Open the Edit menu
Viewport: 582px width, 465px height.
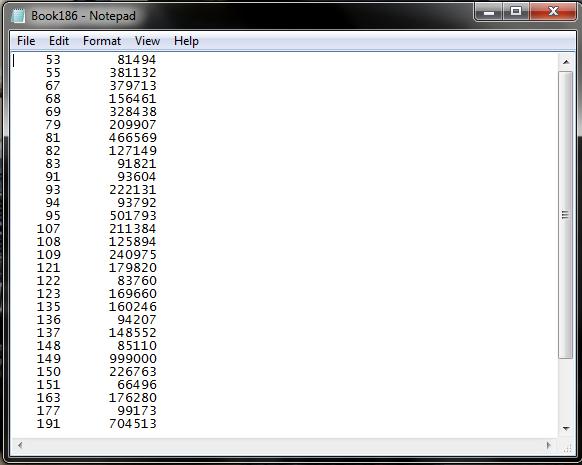(59, 41)
